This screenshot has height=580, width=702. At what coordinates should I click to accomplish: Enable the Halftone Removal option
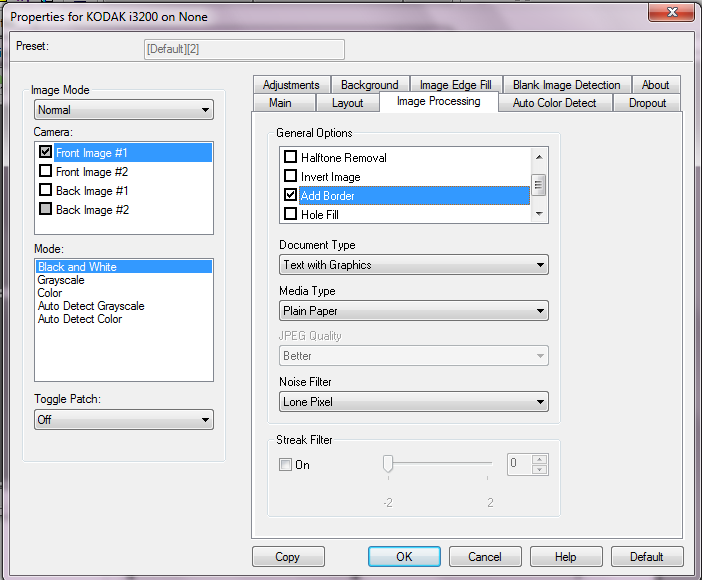tap(291, 157)
